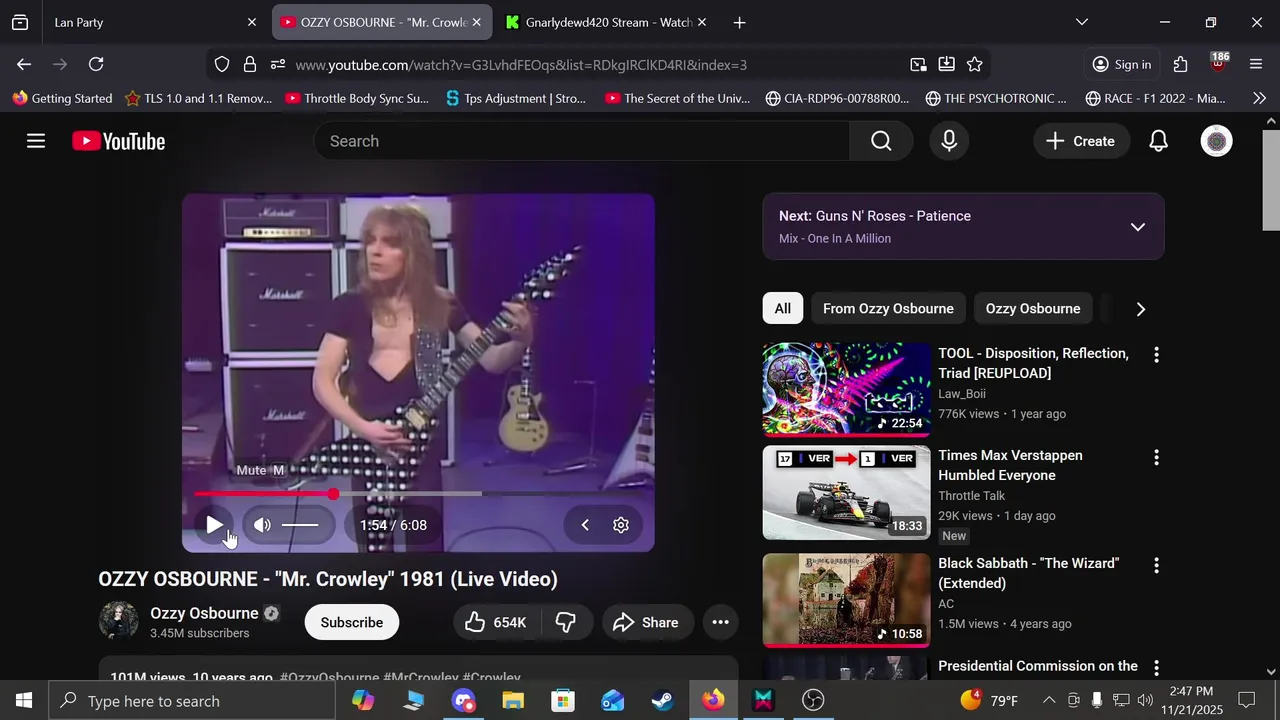Share the Mr. Crowley video
Image resolution: width=1280 pixels, height=720 pixels.
point(646,622)
